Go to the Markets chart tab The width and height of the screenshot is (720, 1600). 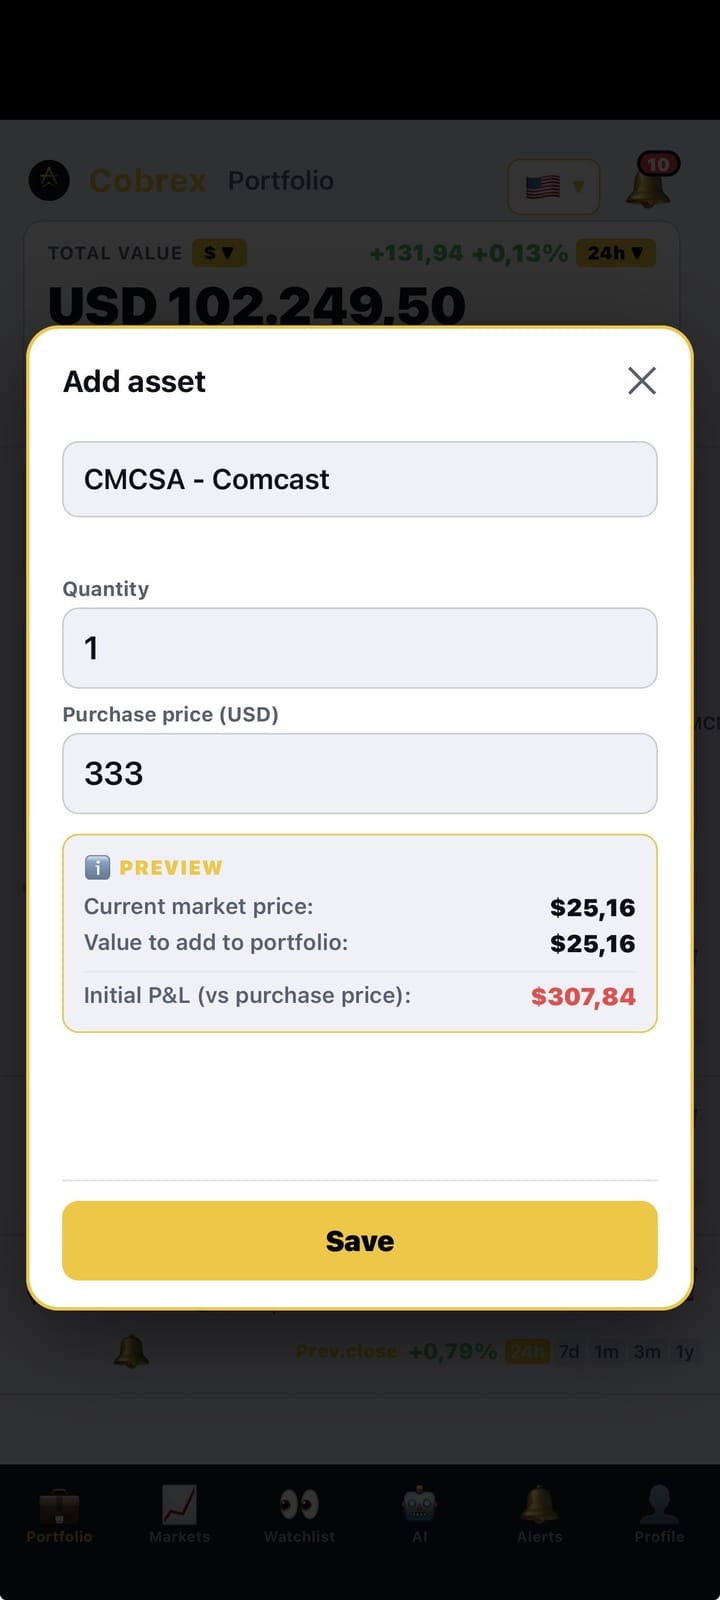click(x=179, y=1515)
